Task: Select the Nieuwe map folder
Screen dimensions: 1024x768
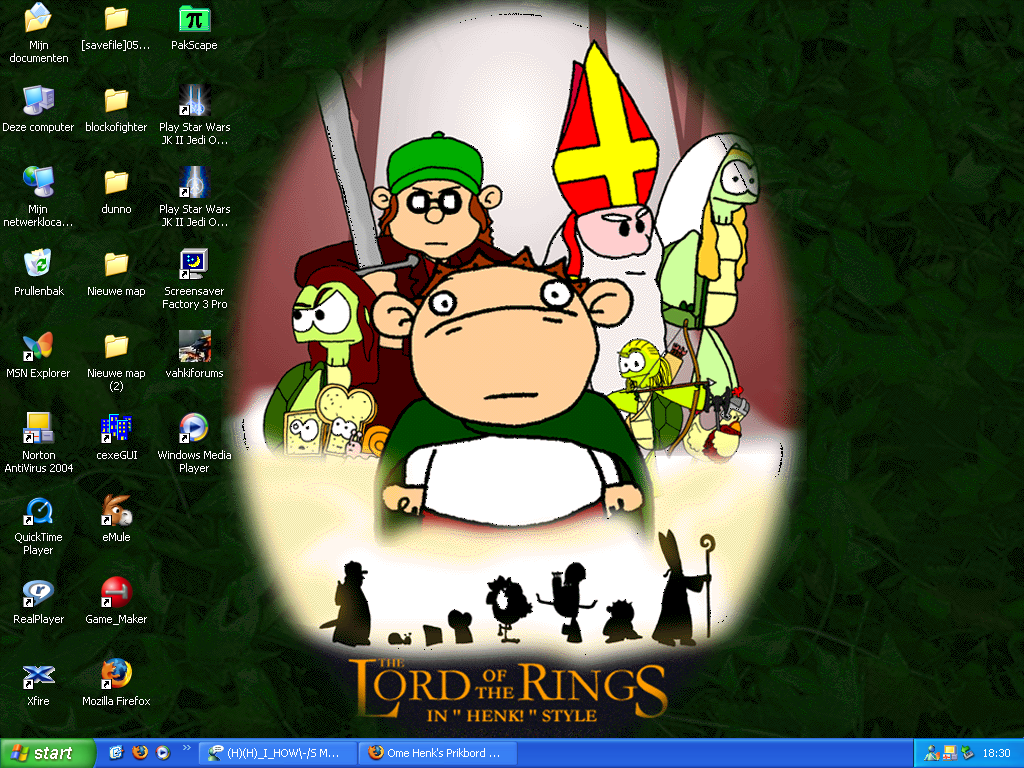Action: 116,273
